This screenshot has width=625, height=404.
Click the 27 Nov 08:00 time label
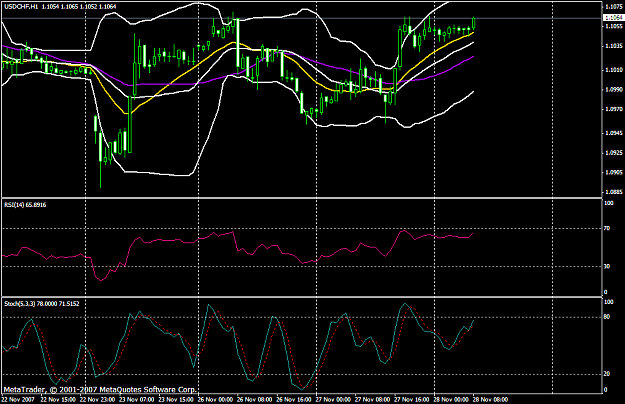[x=372, y=399]
